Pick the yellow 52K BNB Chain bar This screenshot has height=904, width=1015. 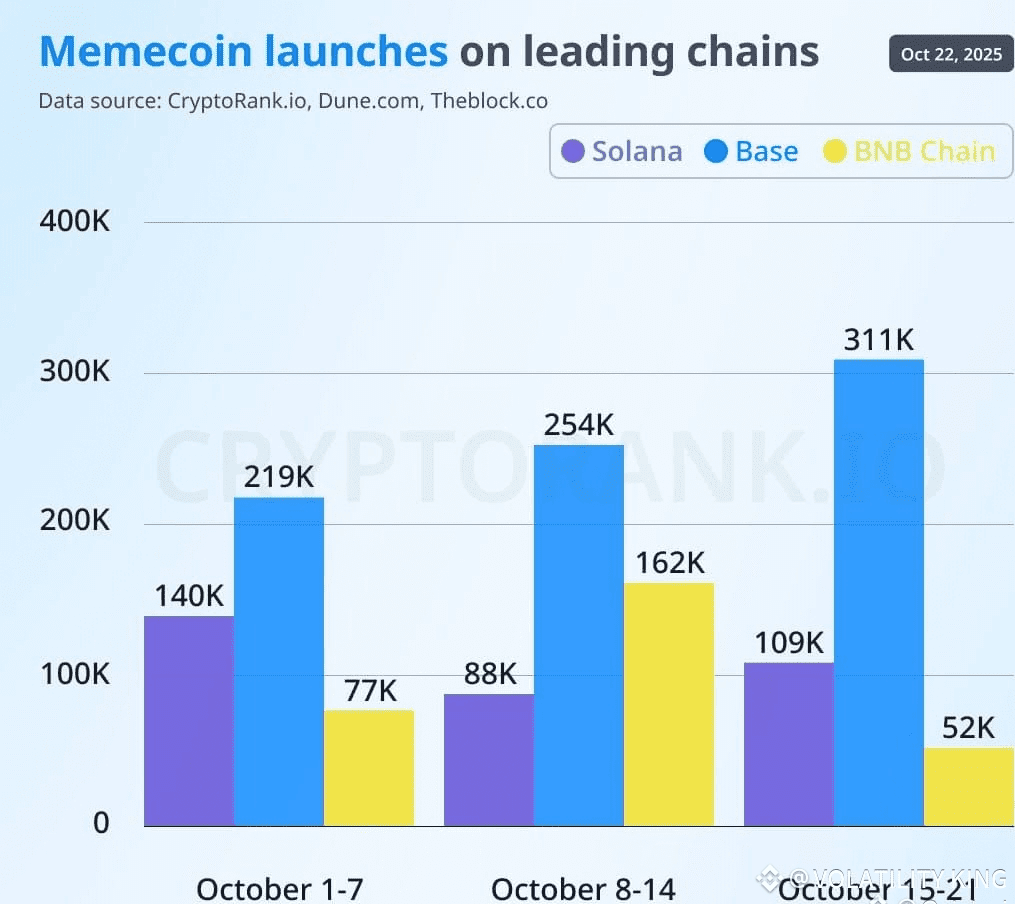[969, 786]
